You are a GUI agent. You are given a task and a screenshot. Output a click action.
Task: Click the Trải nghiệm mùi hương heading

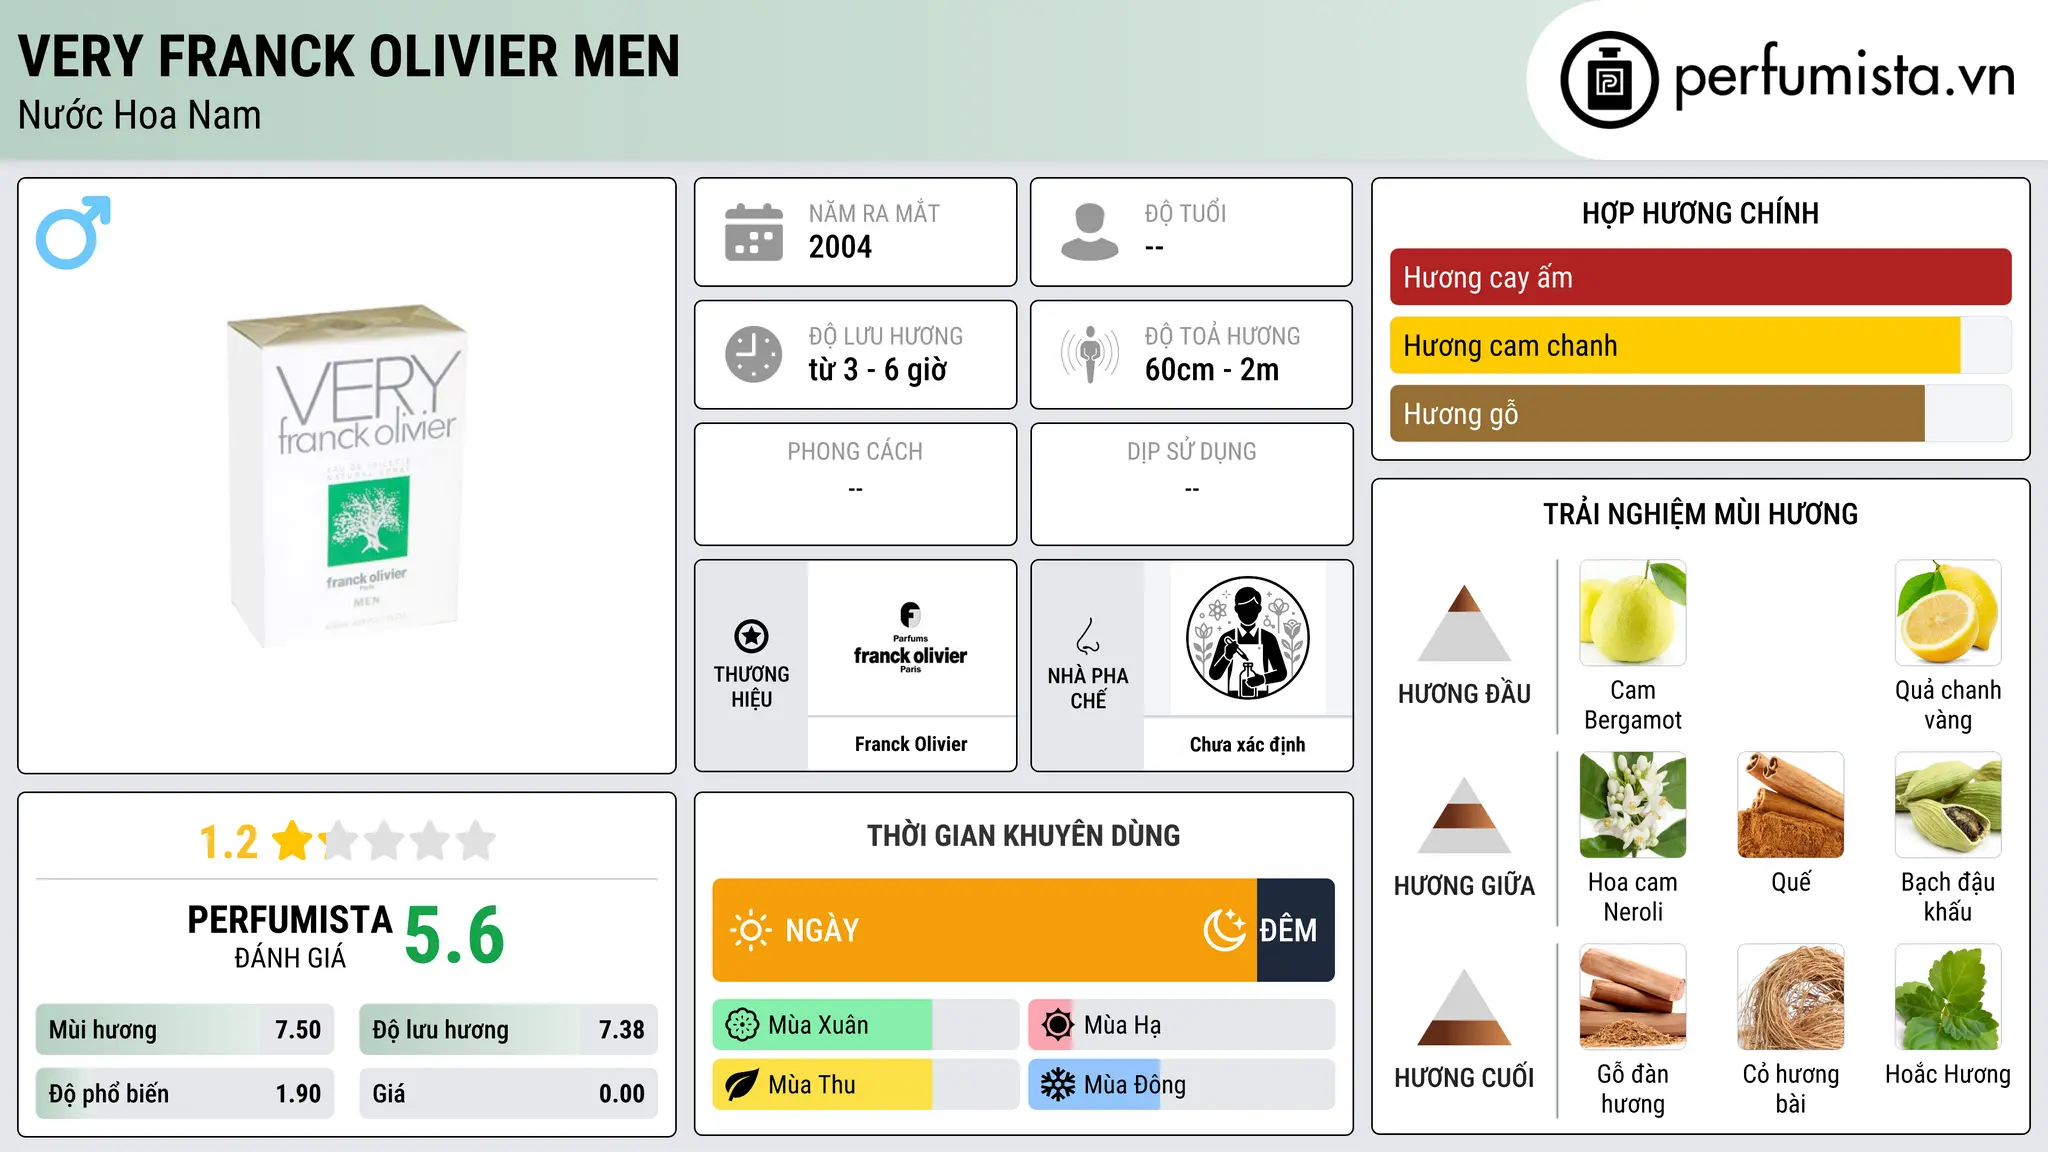pyautogui.click(x=1700, y=514)
